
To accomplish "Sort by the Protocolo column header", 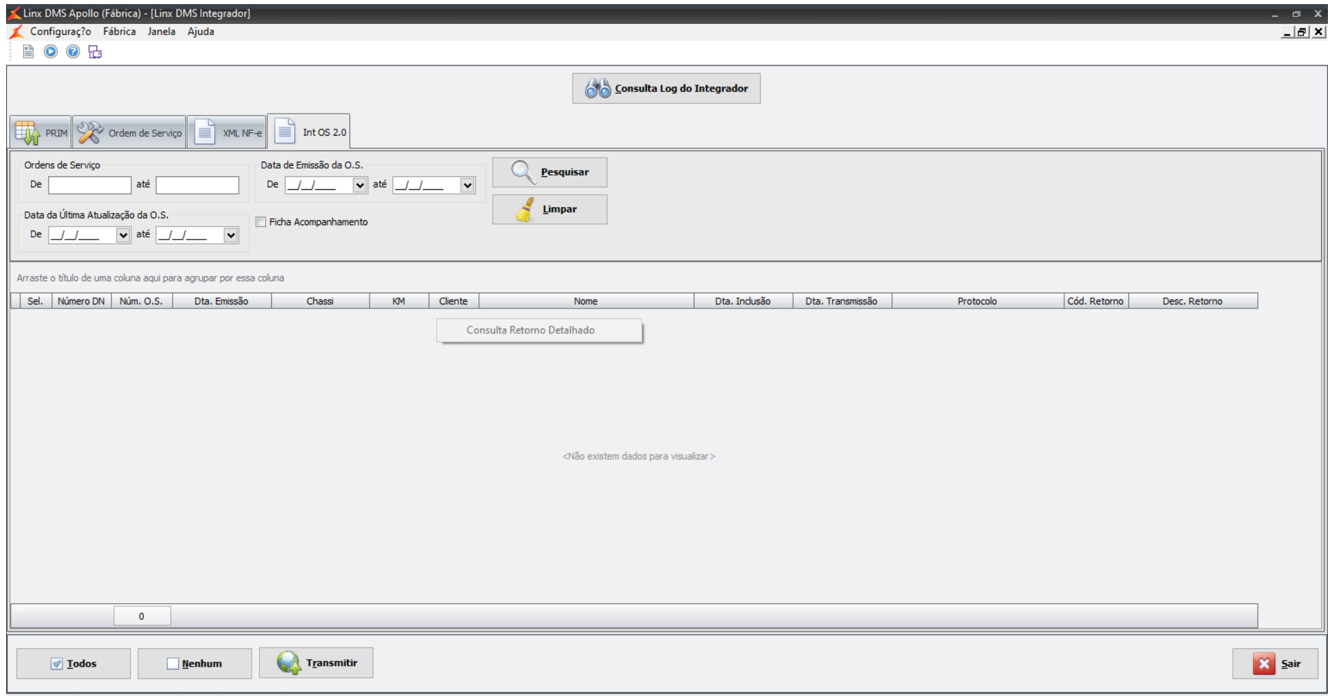I will point(978,301).
